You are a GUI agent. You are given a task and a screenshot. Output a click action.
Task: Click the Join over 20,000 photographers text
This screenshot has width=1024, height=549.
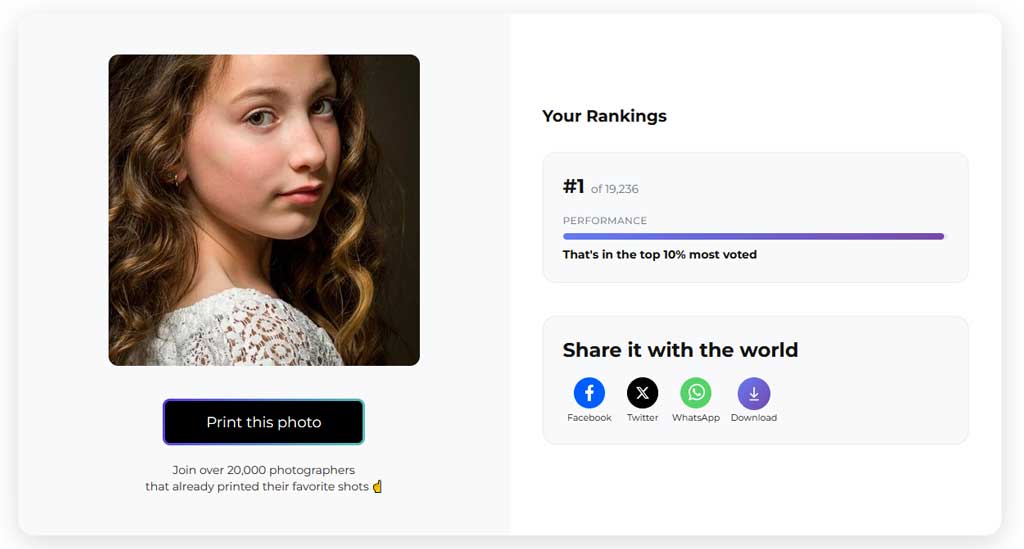[x=264, y=470]
